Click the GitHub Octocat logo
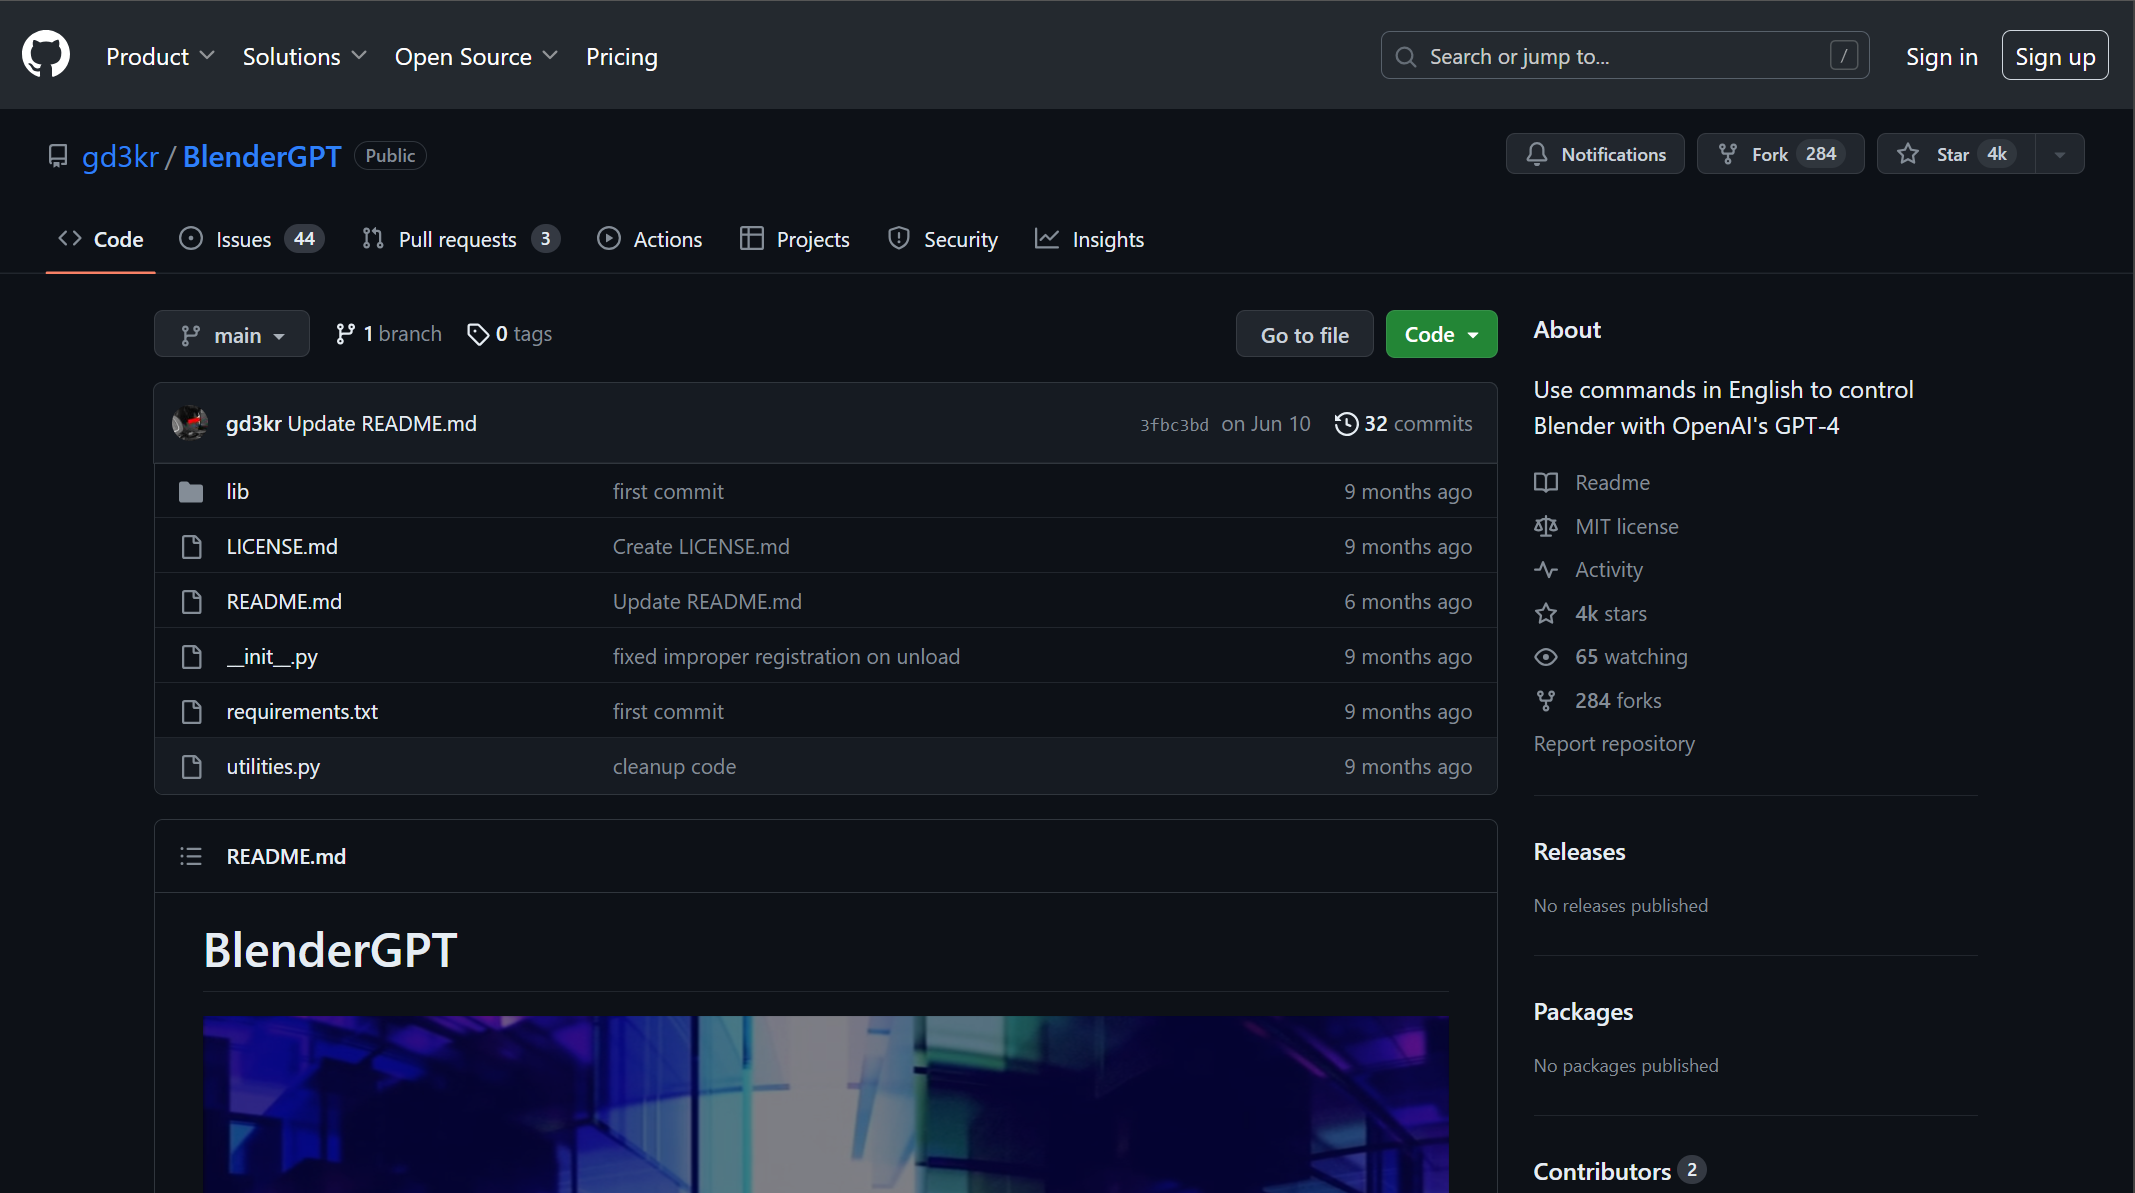2135x1193 pixels. click(x=46, y=55)
